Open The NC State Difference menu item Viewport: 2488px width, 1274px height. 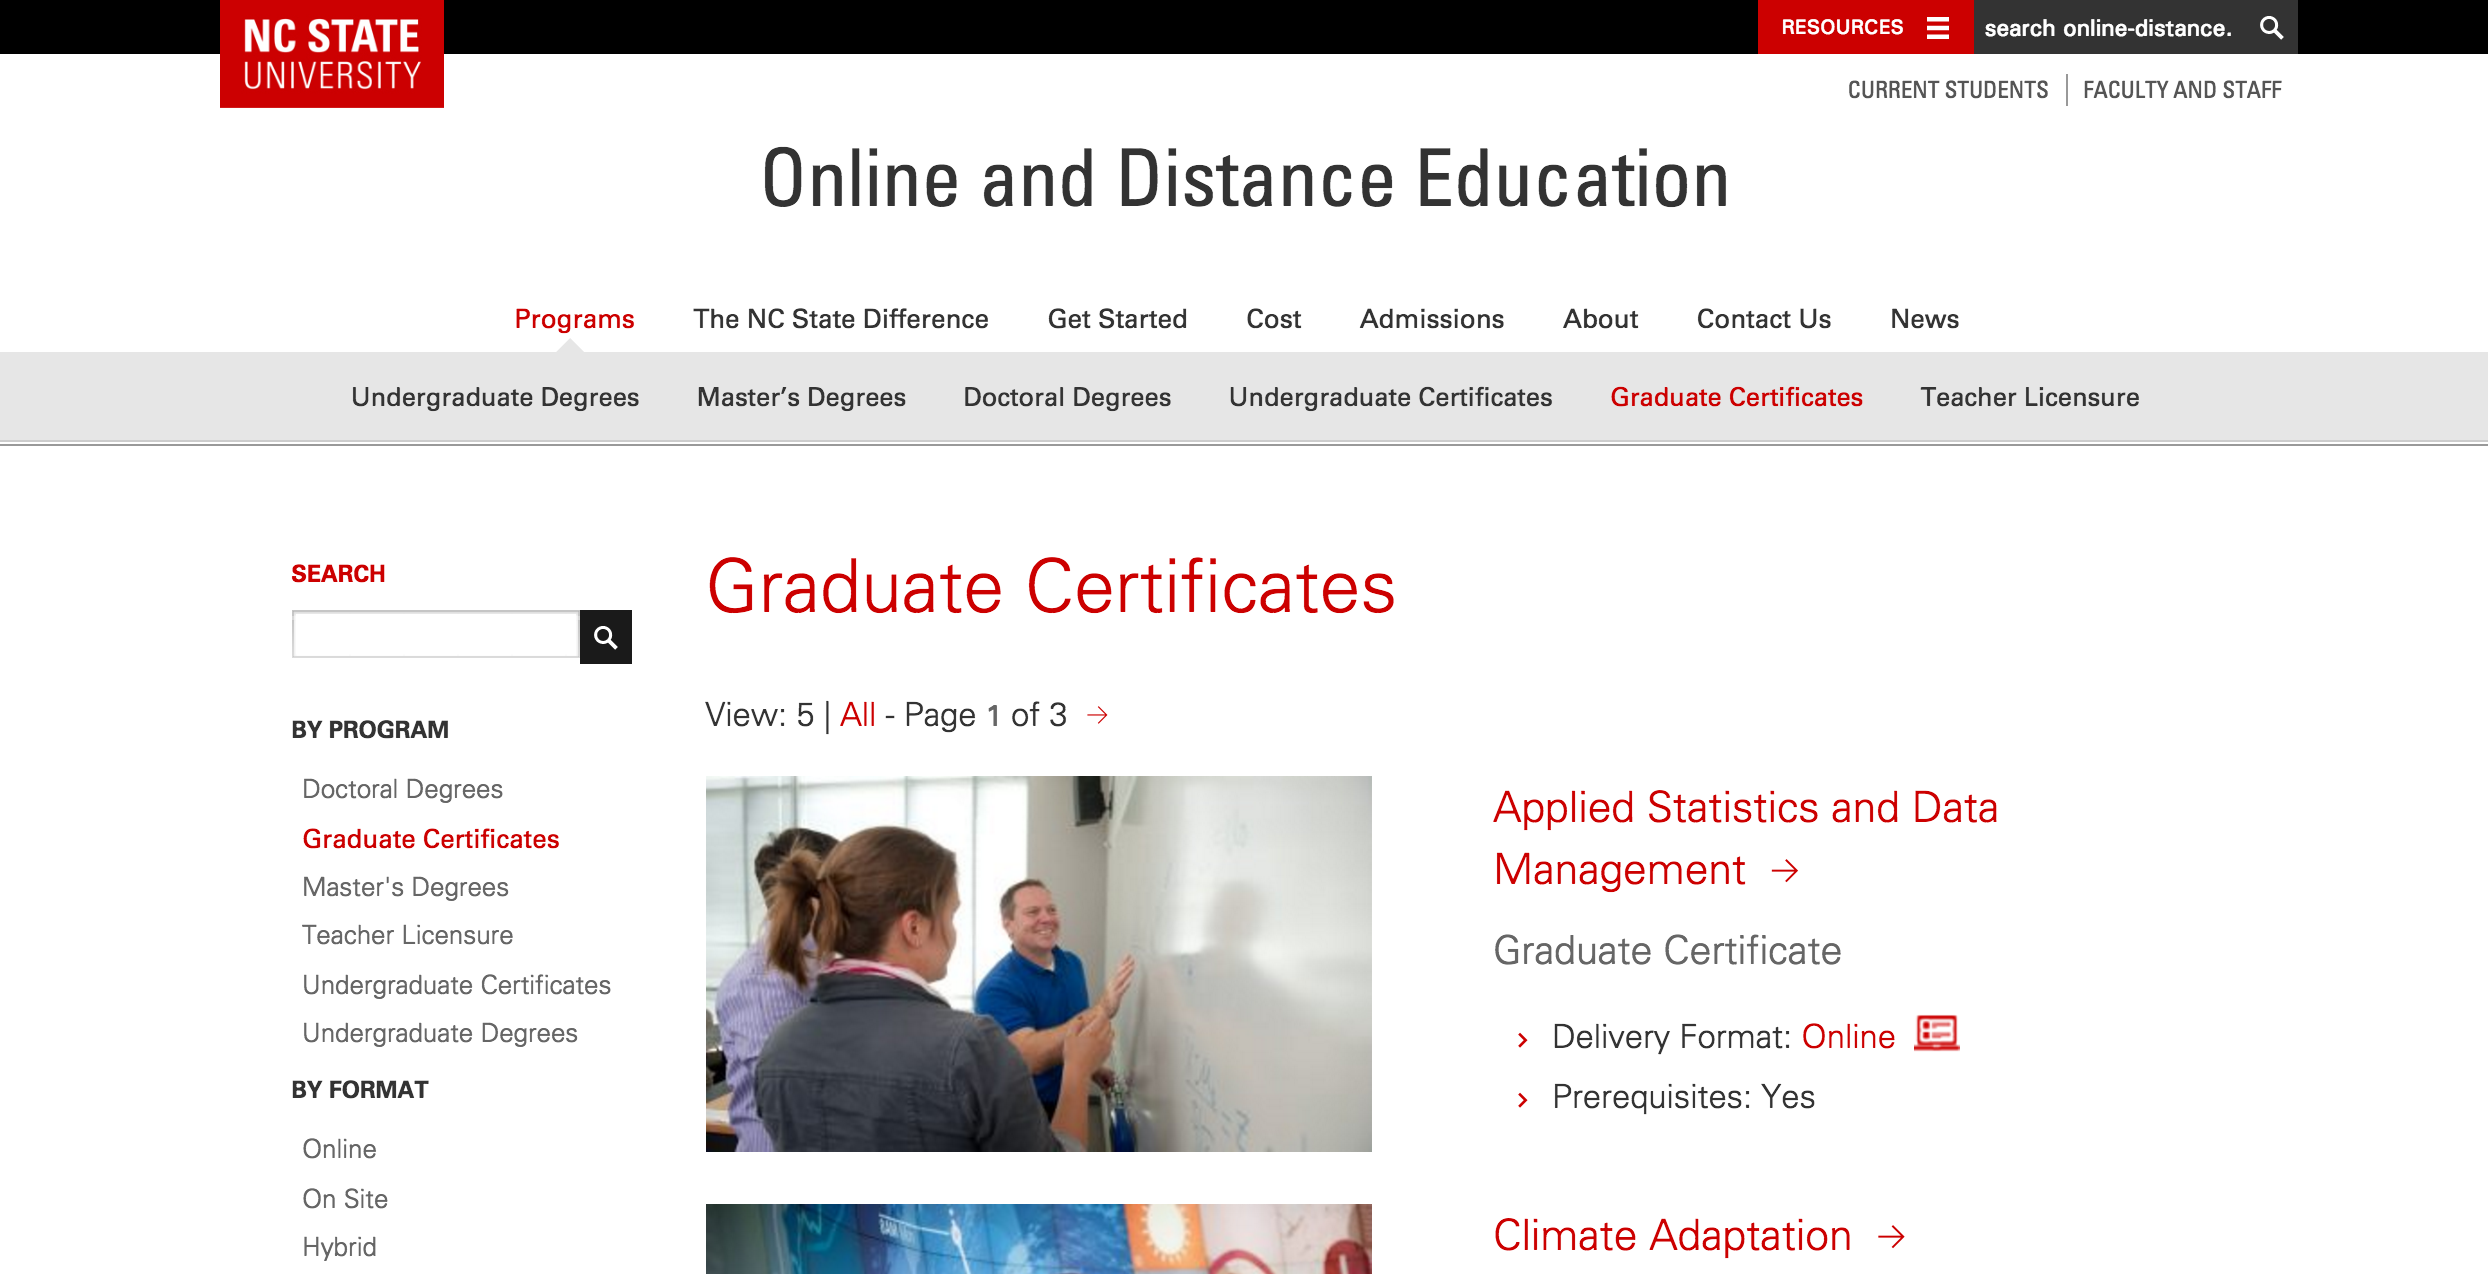(841, 319)
